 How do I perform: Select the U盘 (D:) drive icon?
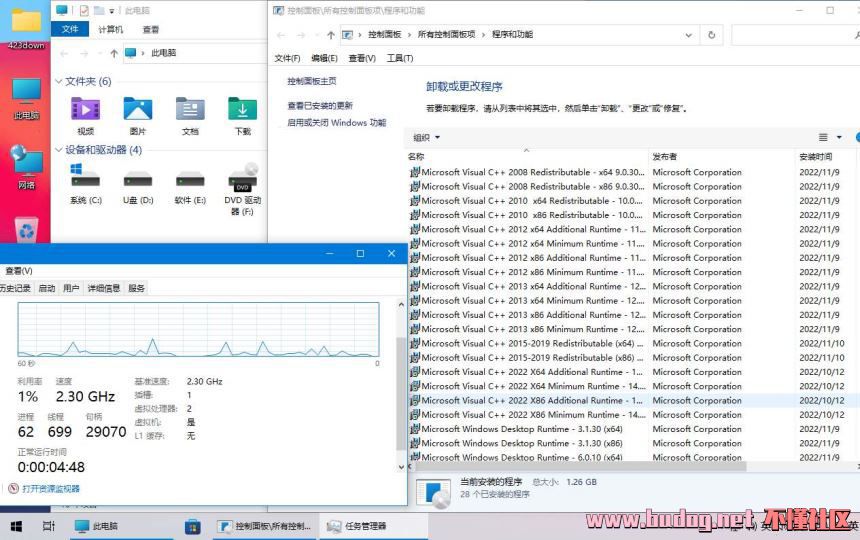click(138, 179)
